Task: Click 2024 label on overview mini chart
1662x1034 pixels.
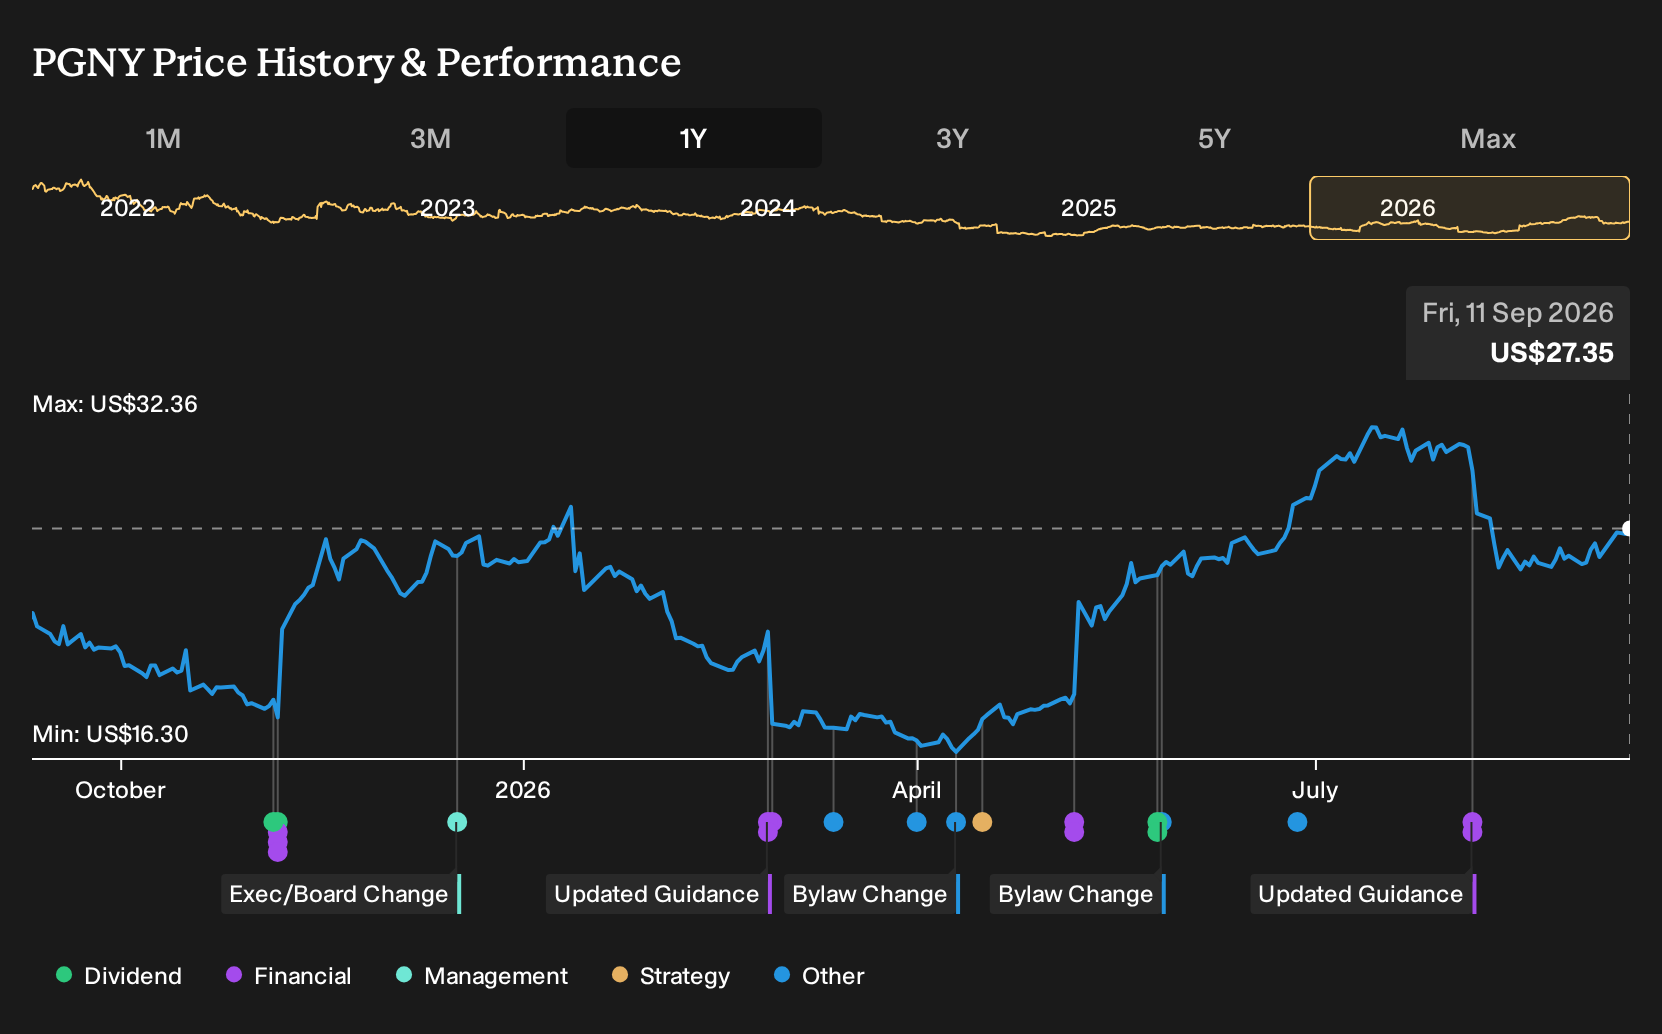Action: (768, 208)
